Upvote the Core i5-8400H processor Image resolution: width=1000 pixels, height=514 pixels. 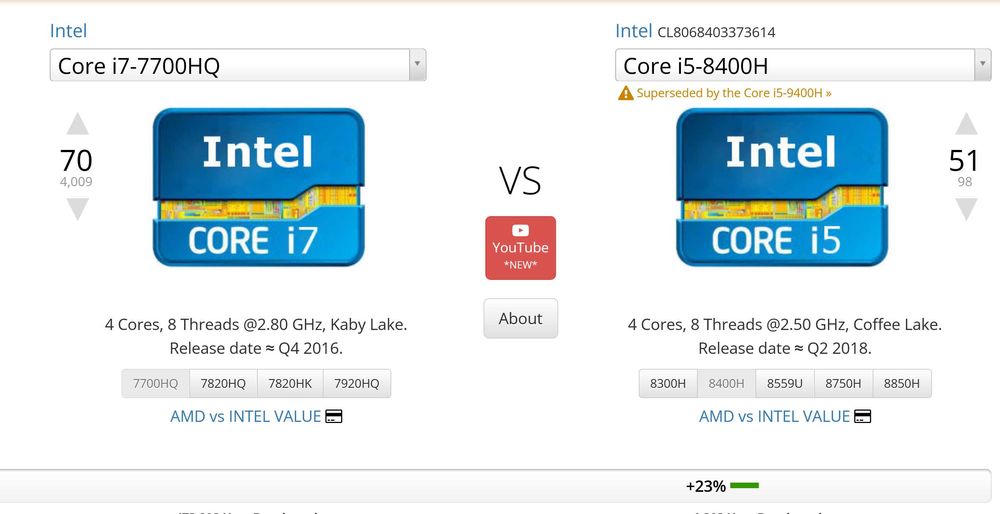click(x=965, y=124)
